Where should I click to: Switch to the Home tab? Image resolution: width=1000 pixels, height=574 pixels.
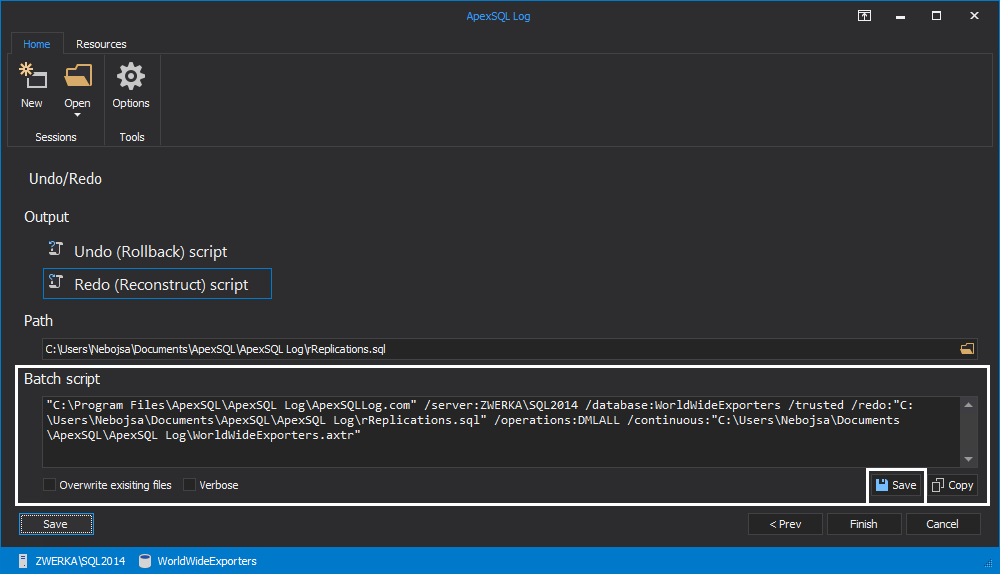(x=36, y=44)
